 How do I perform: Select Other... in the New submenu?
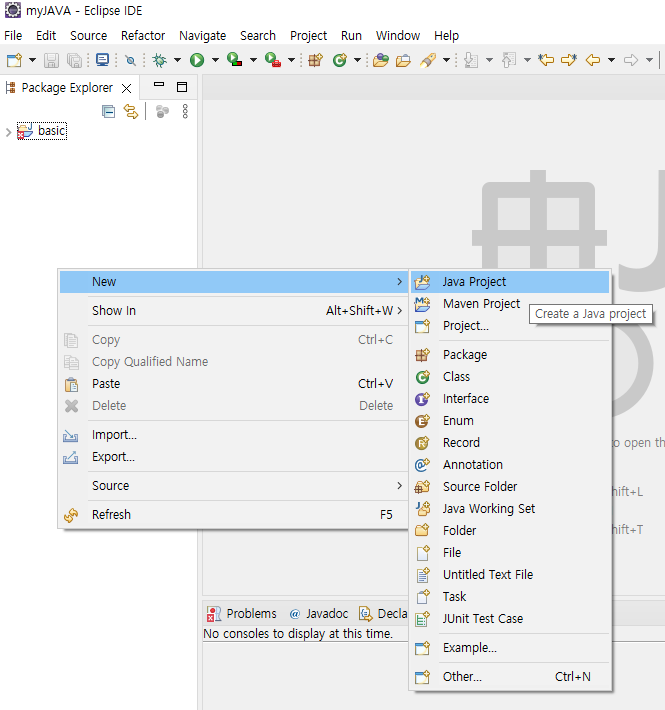click(510, 676)
